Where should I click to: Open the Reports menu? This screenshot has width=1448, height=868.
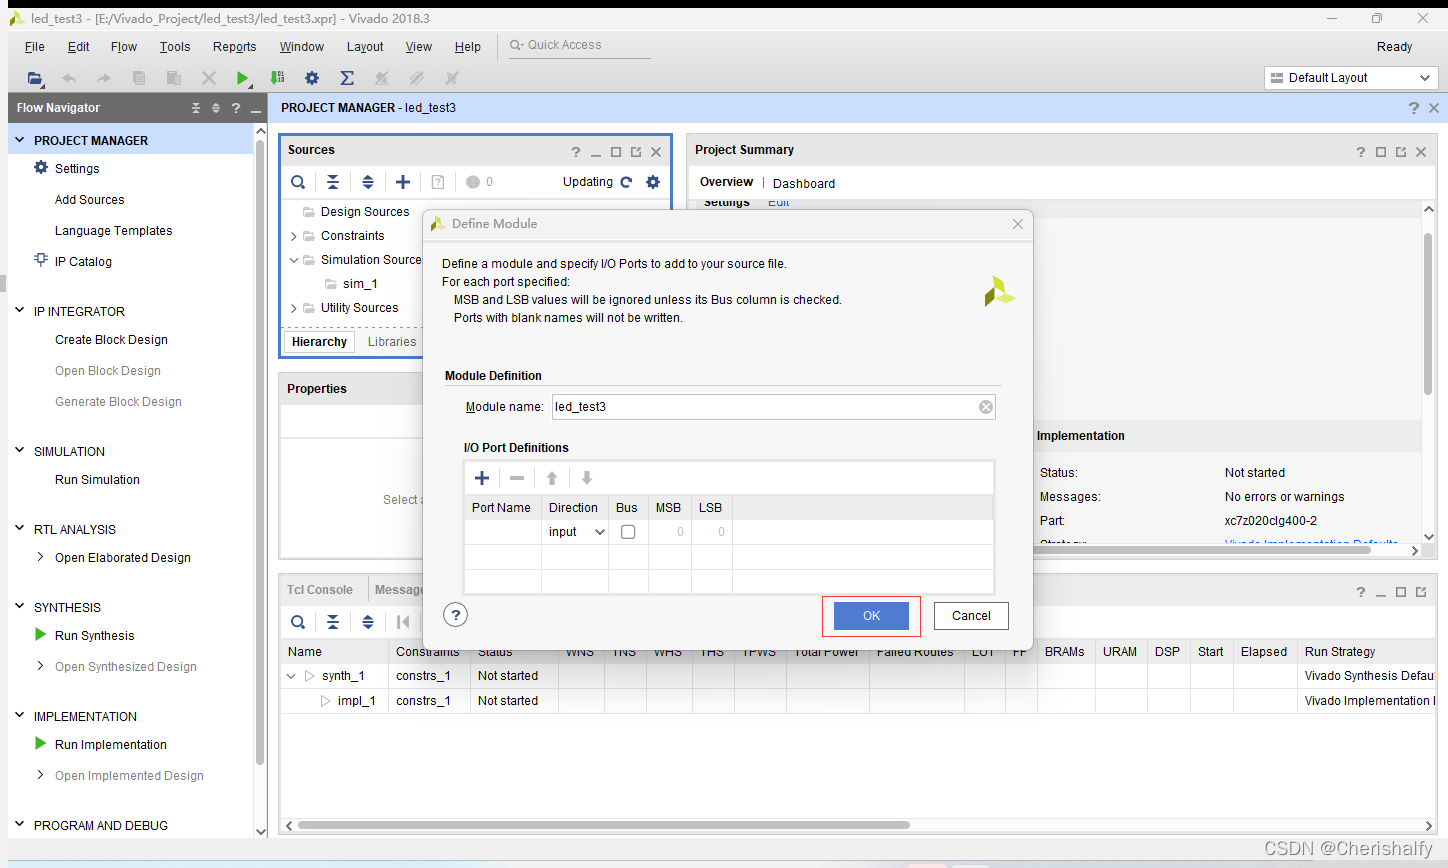click(235, 47)
